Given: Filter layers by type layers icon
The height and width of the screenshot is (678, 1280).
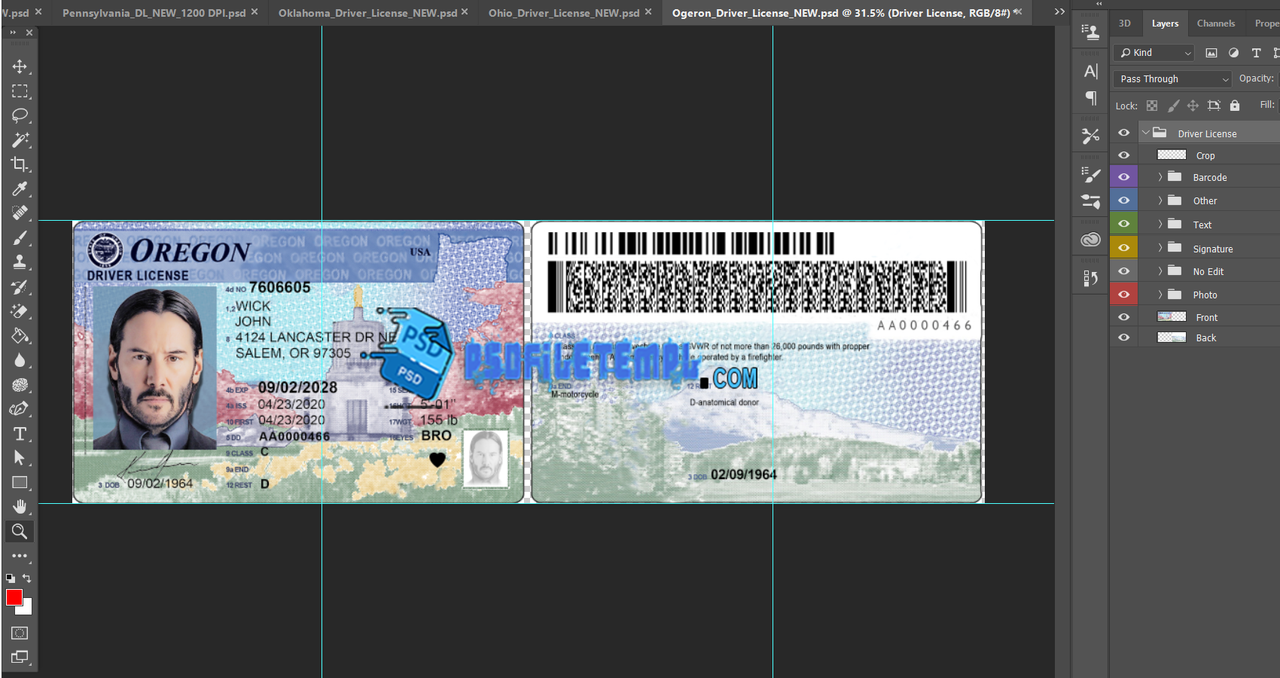Looking at the screenshot, I should (x=1256, y=53).
